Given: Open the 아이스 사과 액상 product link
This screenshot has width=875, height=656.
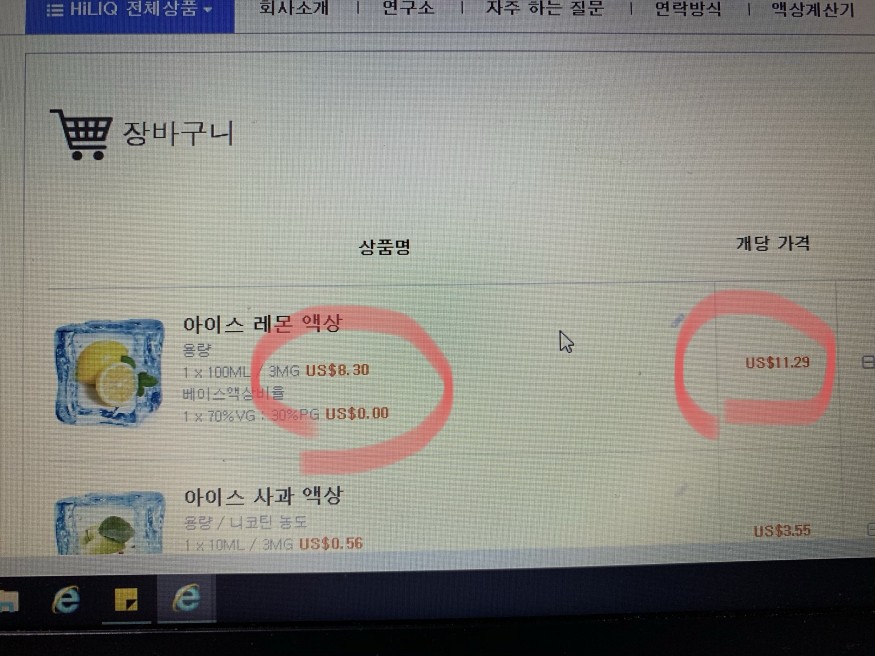Looking at the screenshot, I should (x=263, y=496).
